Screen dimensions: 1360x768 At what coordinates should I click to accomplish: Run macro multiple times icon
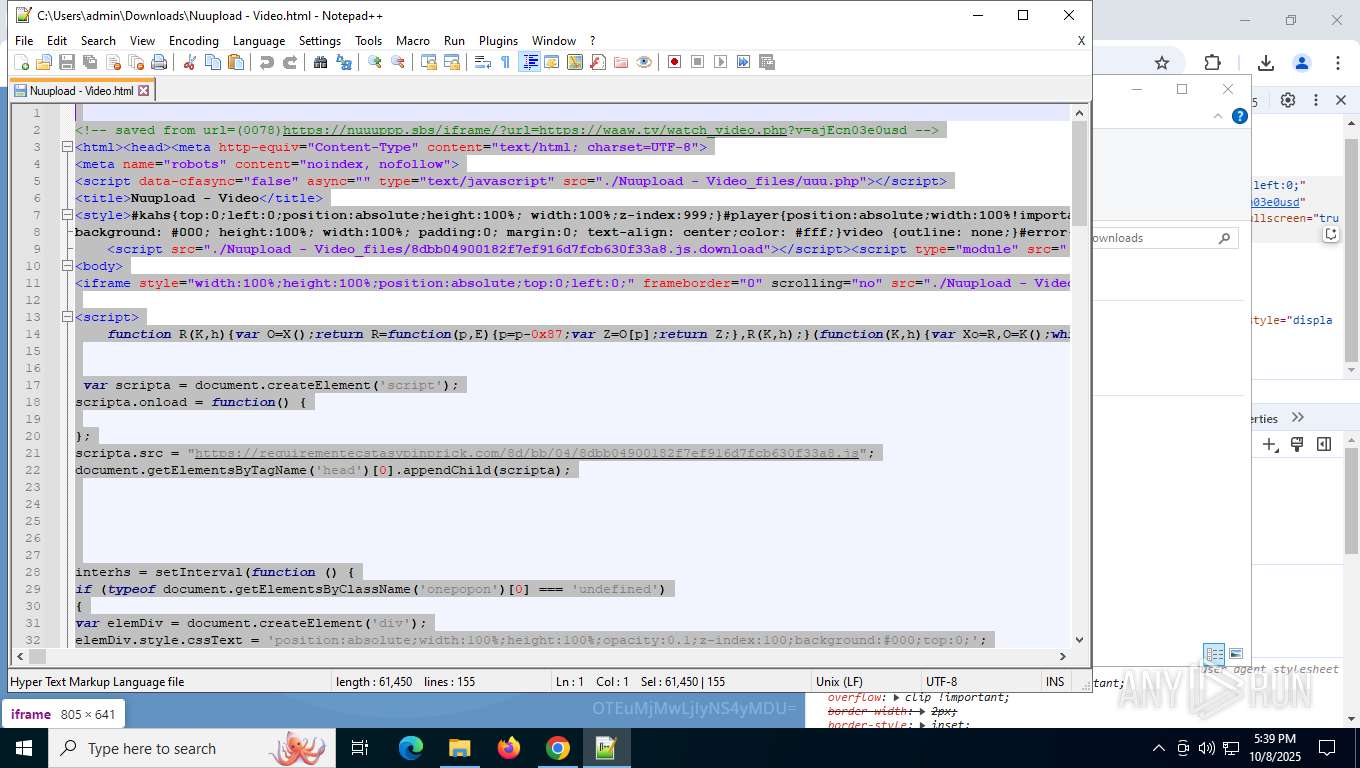(x=743, y=62)
